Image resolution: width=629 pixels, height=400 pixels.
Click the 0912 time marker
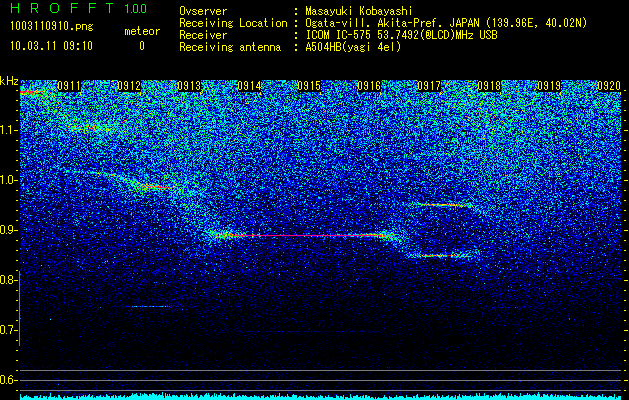129,86
